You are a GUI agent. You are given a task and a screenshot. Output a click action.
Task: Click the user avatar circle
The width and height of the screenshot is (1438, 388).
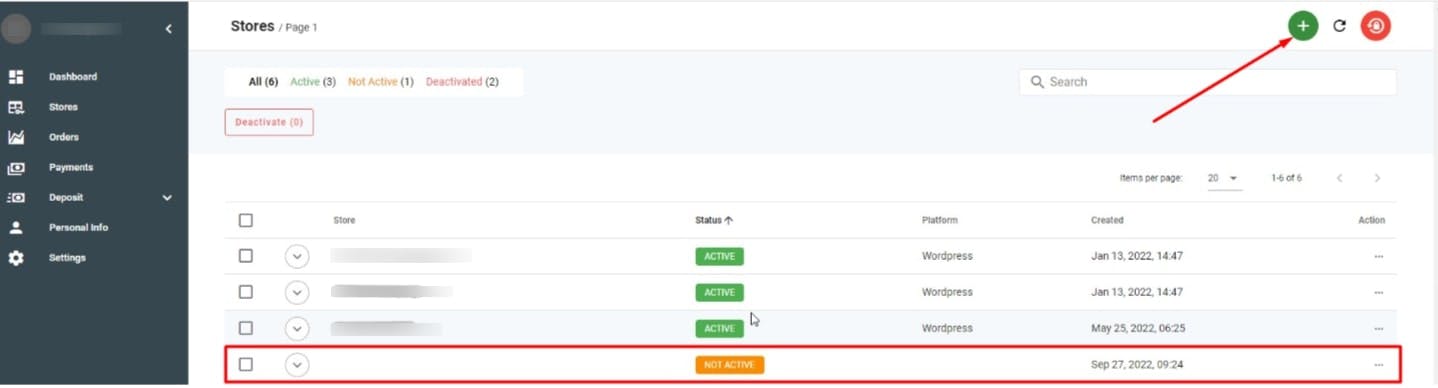pos(16,29)
